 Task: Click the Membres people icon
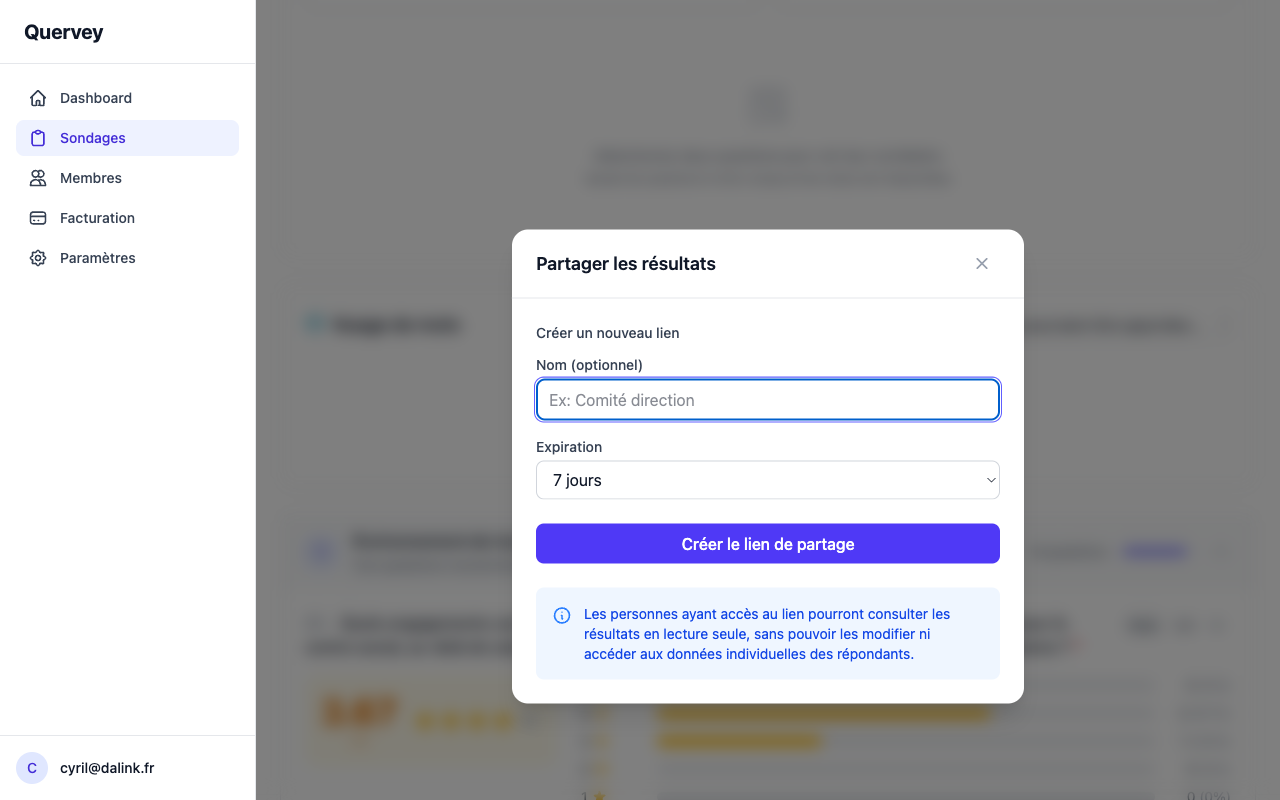click(x=38, y=178)
